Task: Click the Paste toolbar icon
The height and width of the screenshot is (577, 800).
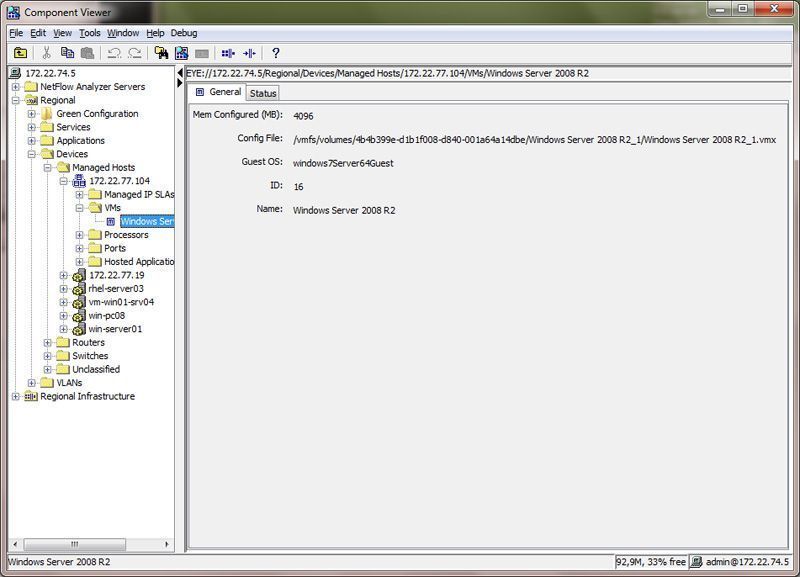Action: (x=88, y=53)
